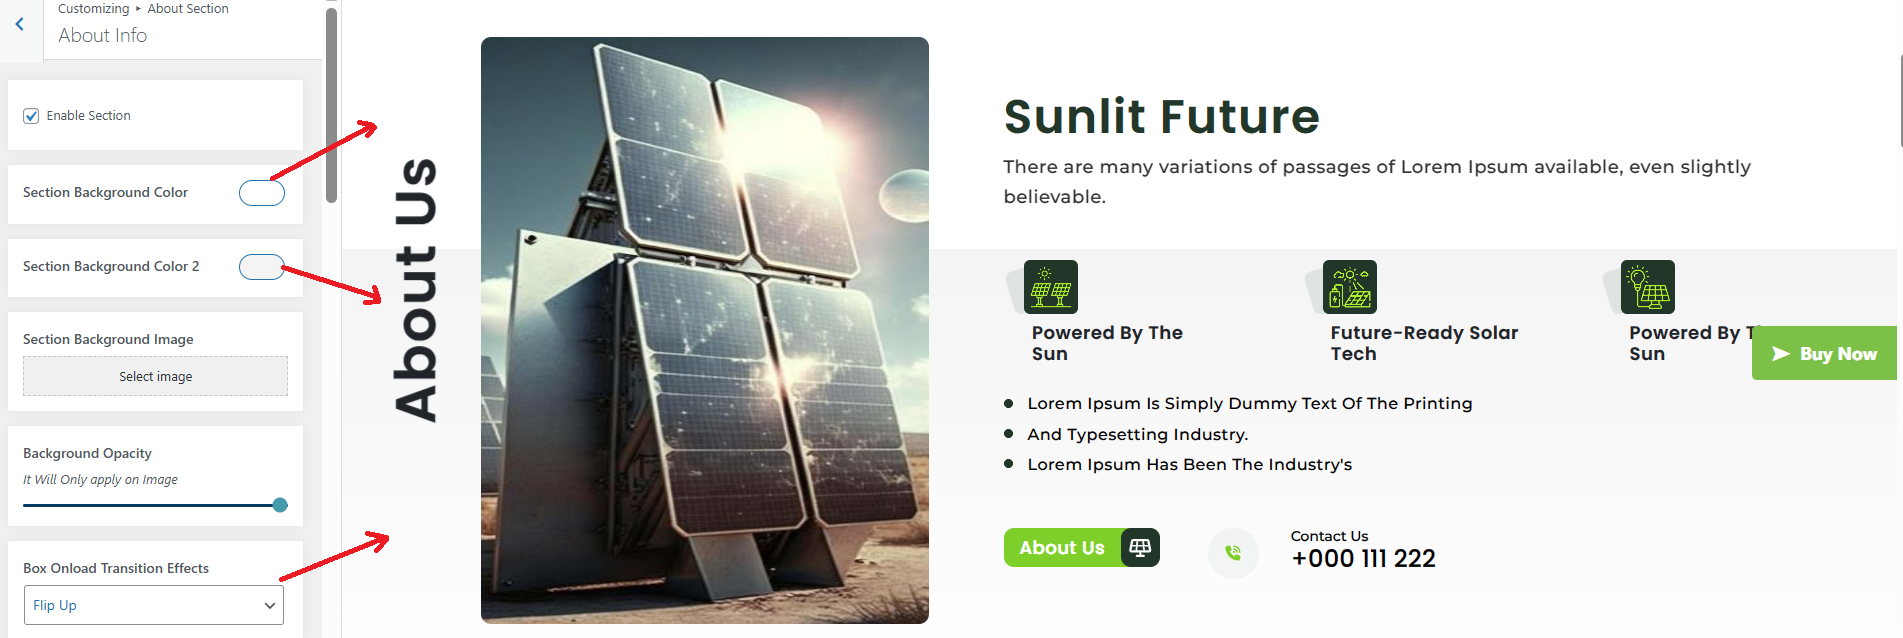
Task: Click the +000 111 222 phone number
Action: pyautogui.click(x=1363, y=558)
